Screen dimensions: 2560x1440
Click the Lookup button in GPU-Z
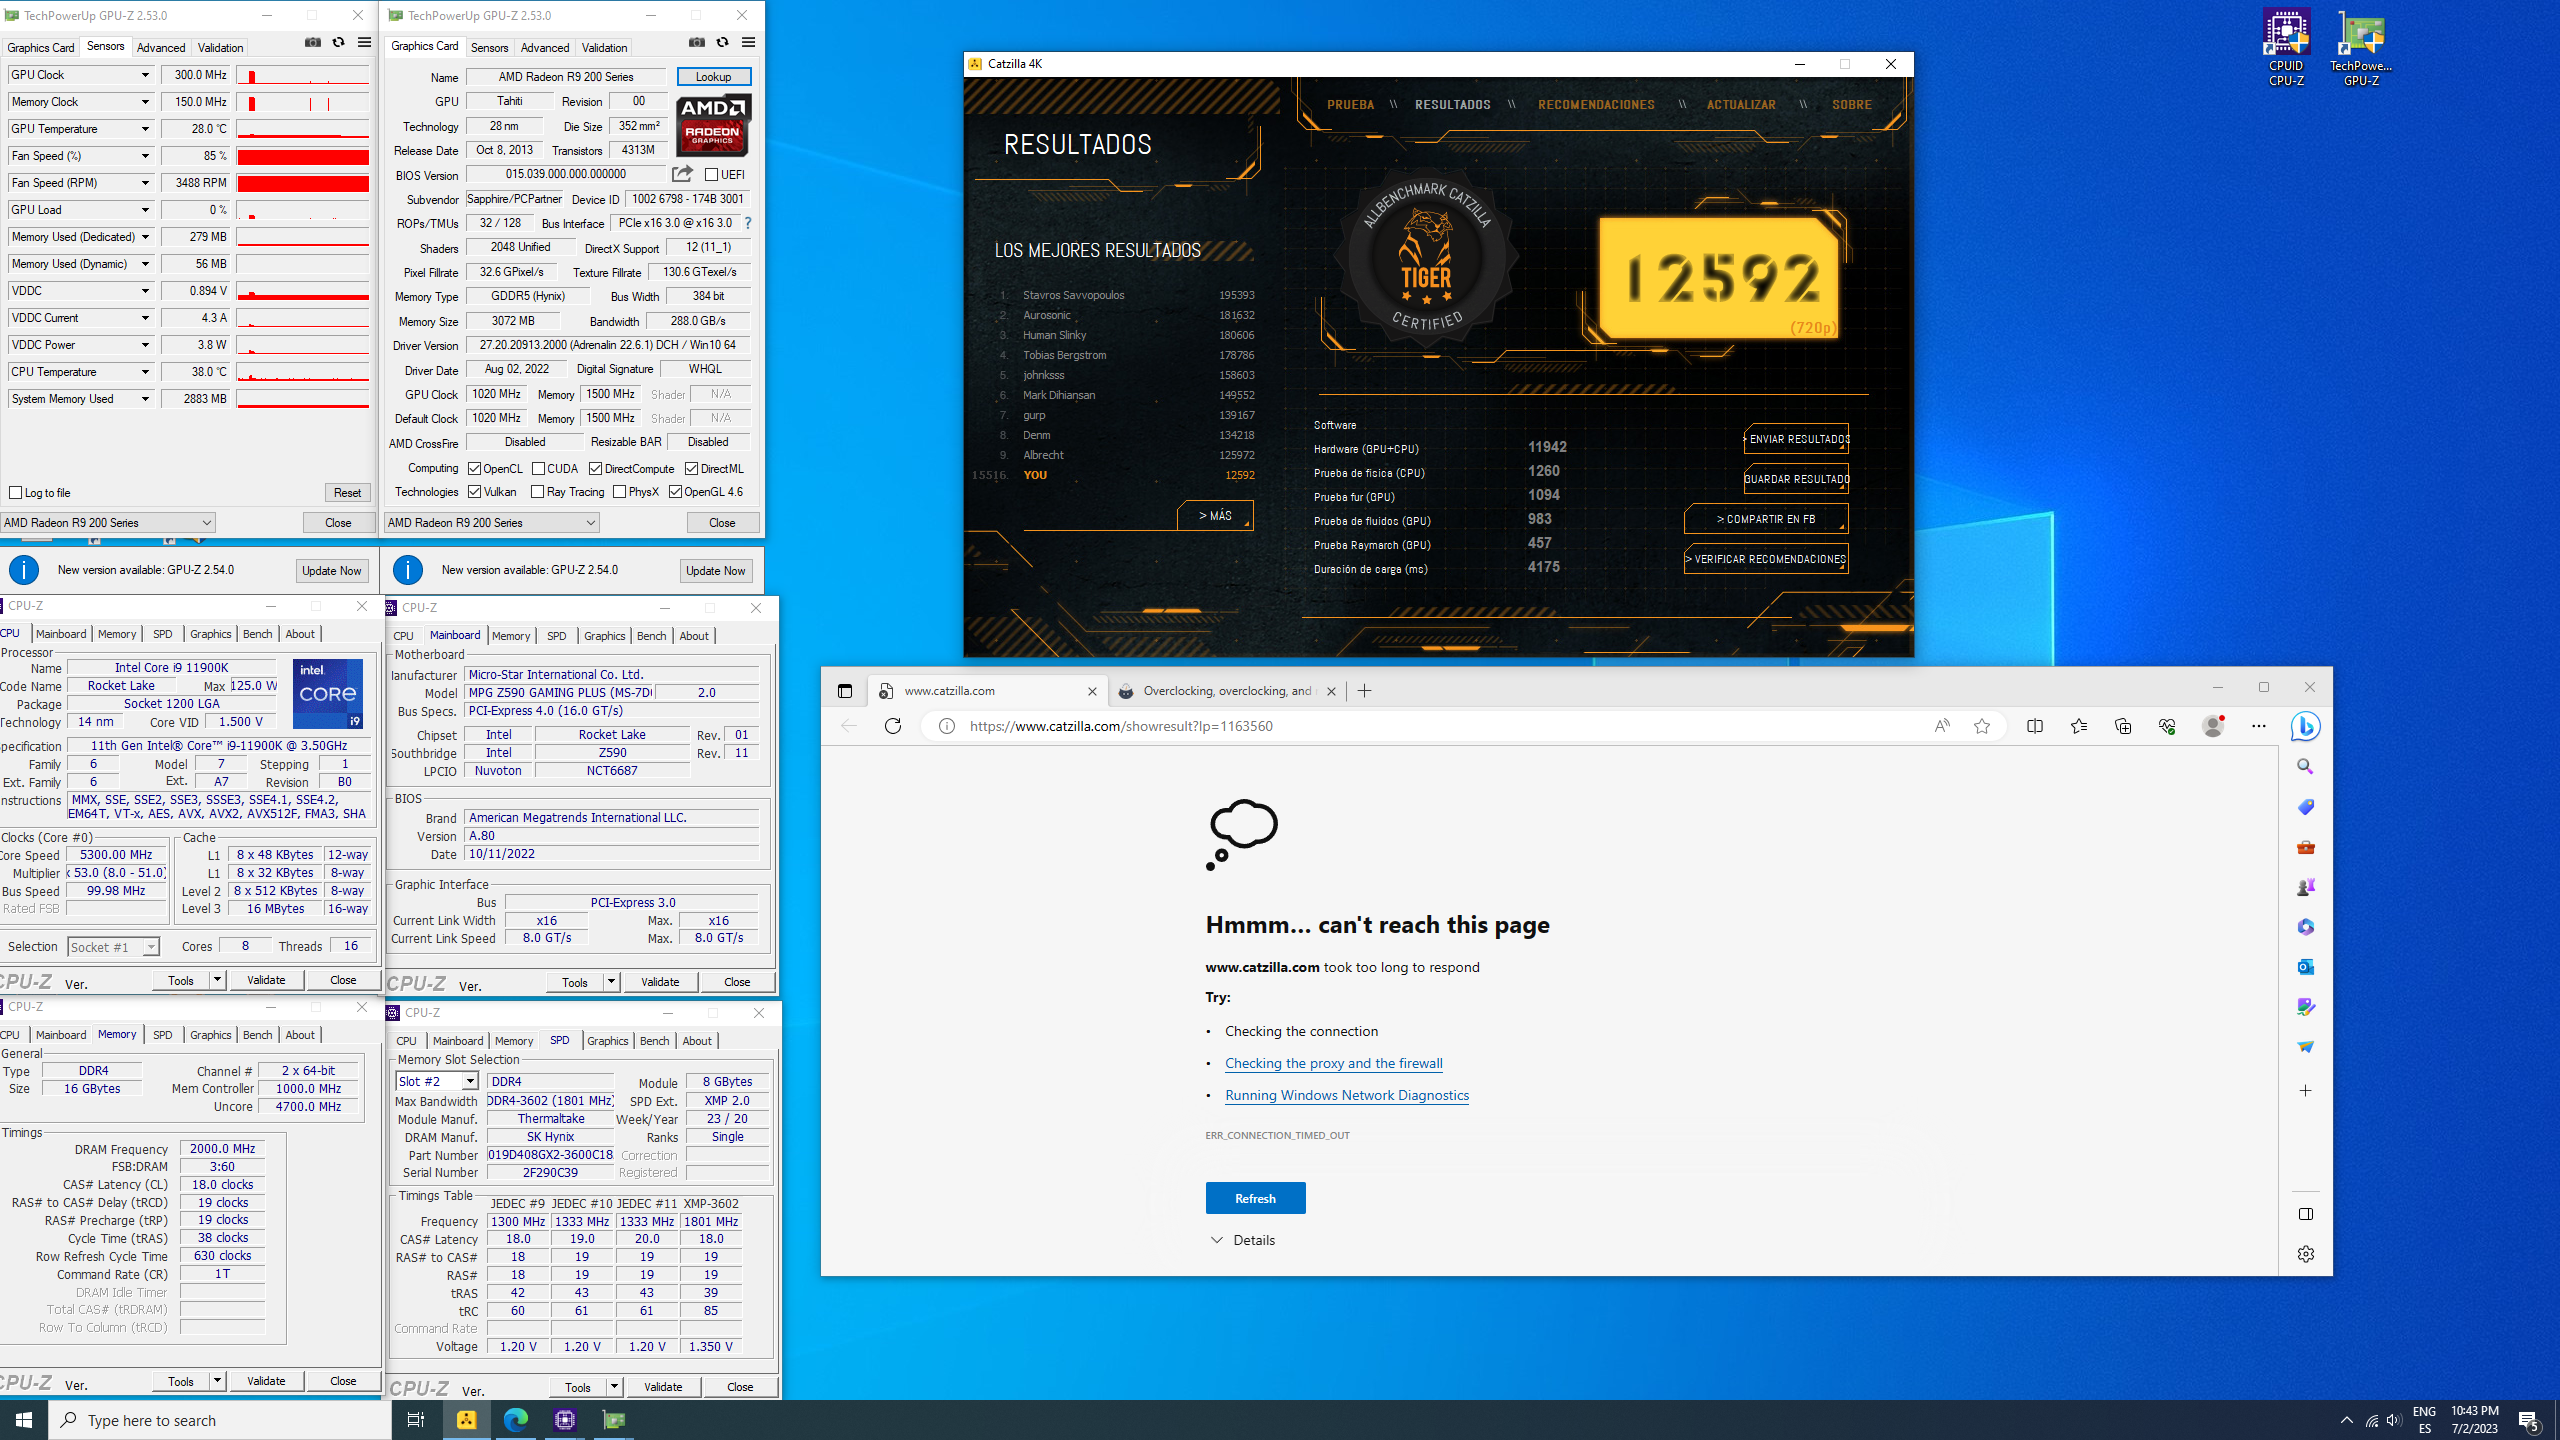[x=713, y=77]
